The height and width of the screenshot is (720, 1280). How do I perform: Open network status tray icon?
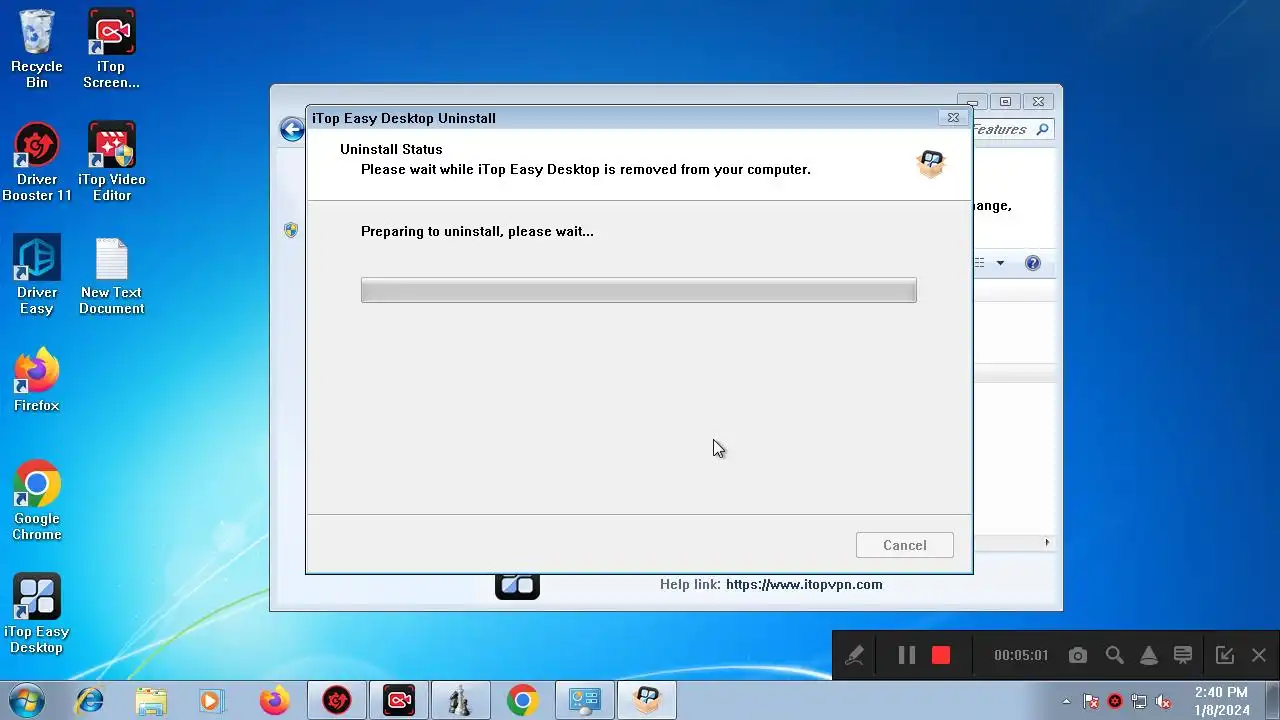coord(1139,701)
